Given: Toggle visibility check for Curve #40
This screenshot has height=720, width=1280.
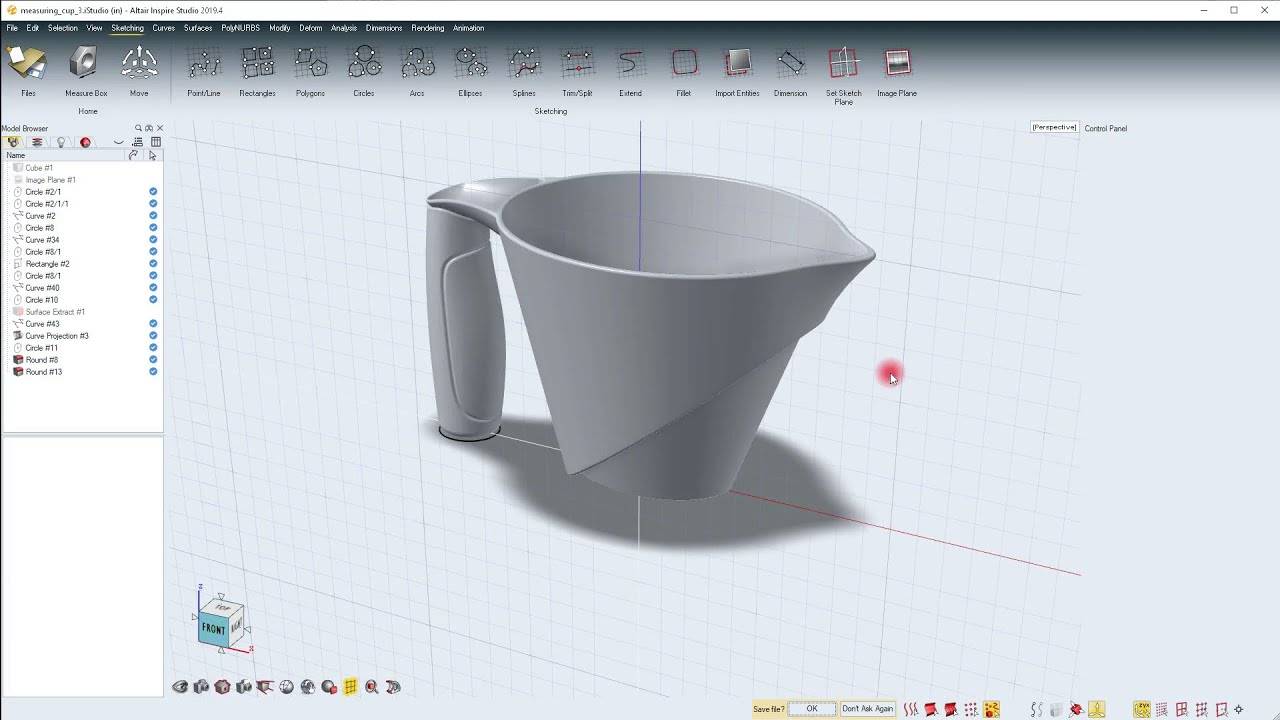Looking at the screenshot, I should (x=153, y=288).
